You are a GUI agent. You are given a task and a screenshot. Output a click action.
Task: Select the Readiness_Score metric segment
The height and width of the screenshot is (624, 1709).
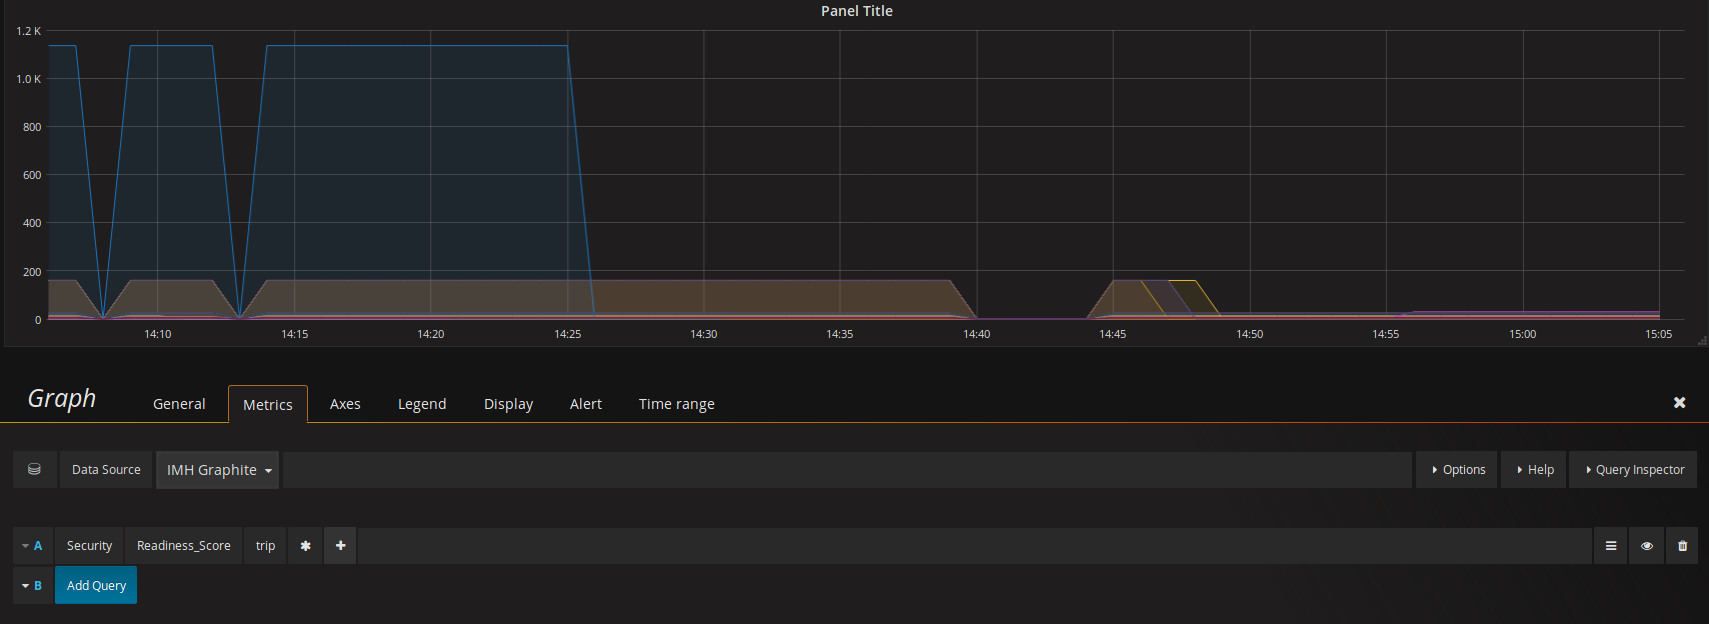[x=183, y=546]
